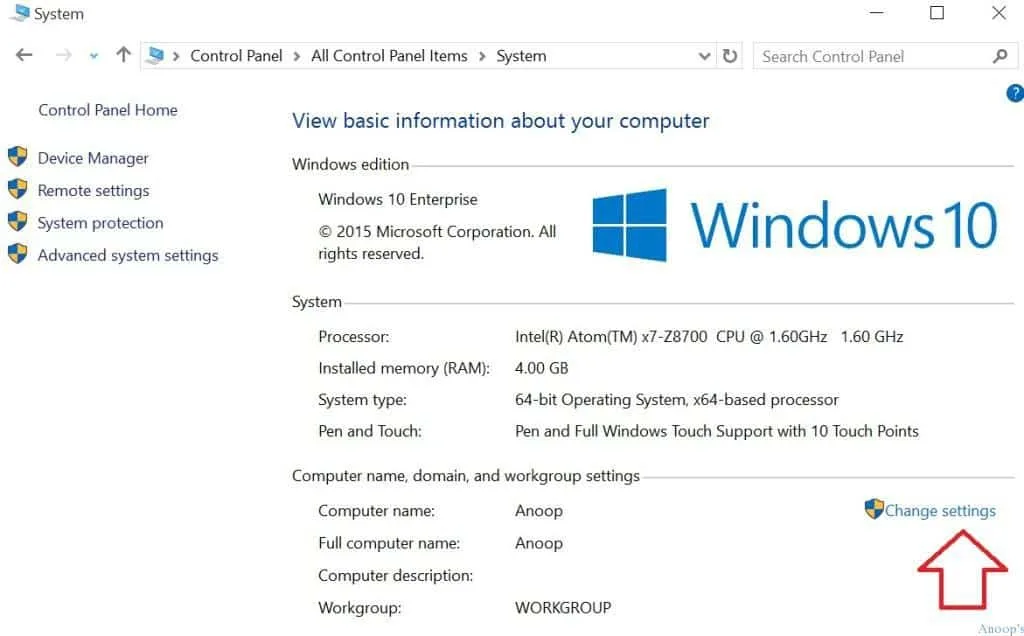This screenshot has width=1024, height=636.
Task: Go to Control Panel Home
Action: (107, 110)
